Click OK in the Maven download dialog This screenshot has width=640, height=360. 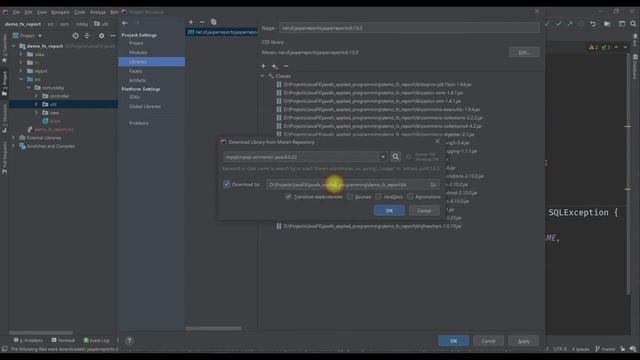pyautogui.click(x=389, y=211)
